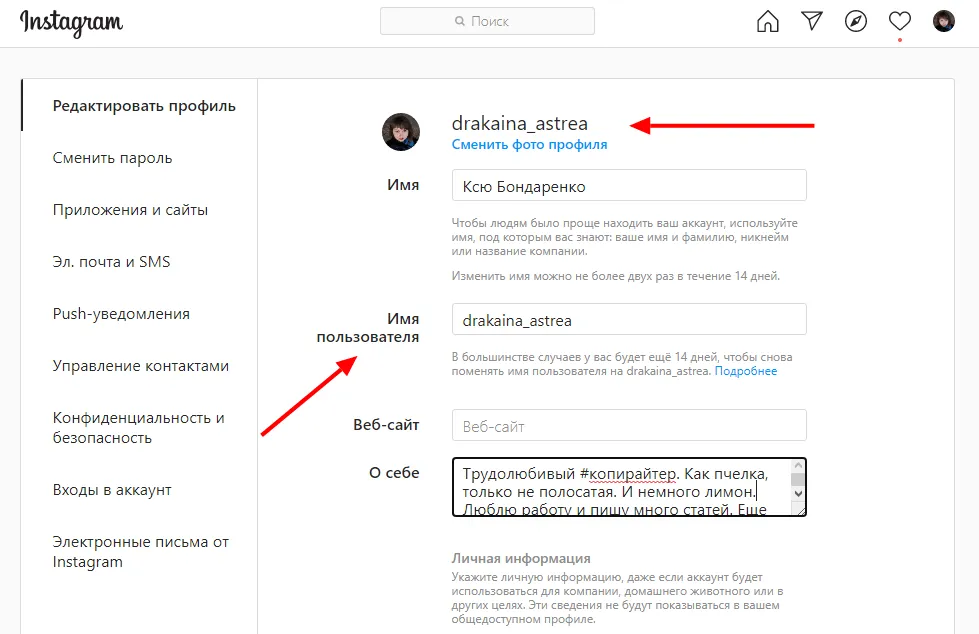This screenshot has width=979, height=634.
Task: Click the Instagram logo
Action: tap(71, 23)
